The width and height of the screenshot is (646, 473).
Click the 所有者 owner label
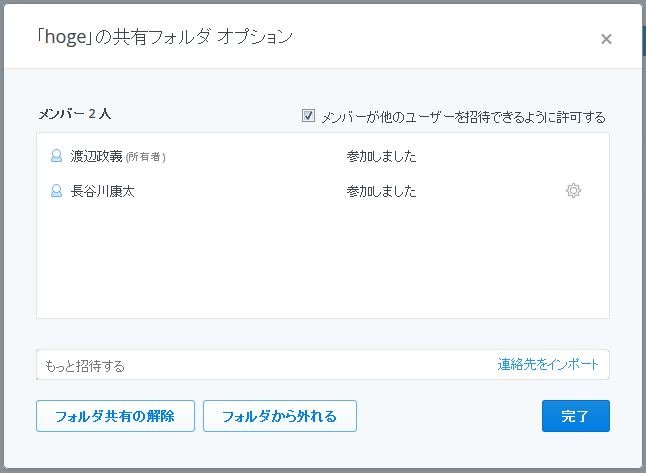145,157
